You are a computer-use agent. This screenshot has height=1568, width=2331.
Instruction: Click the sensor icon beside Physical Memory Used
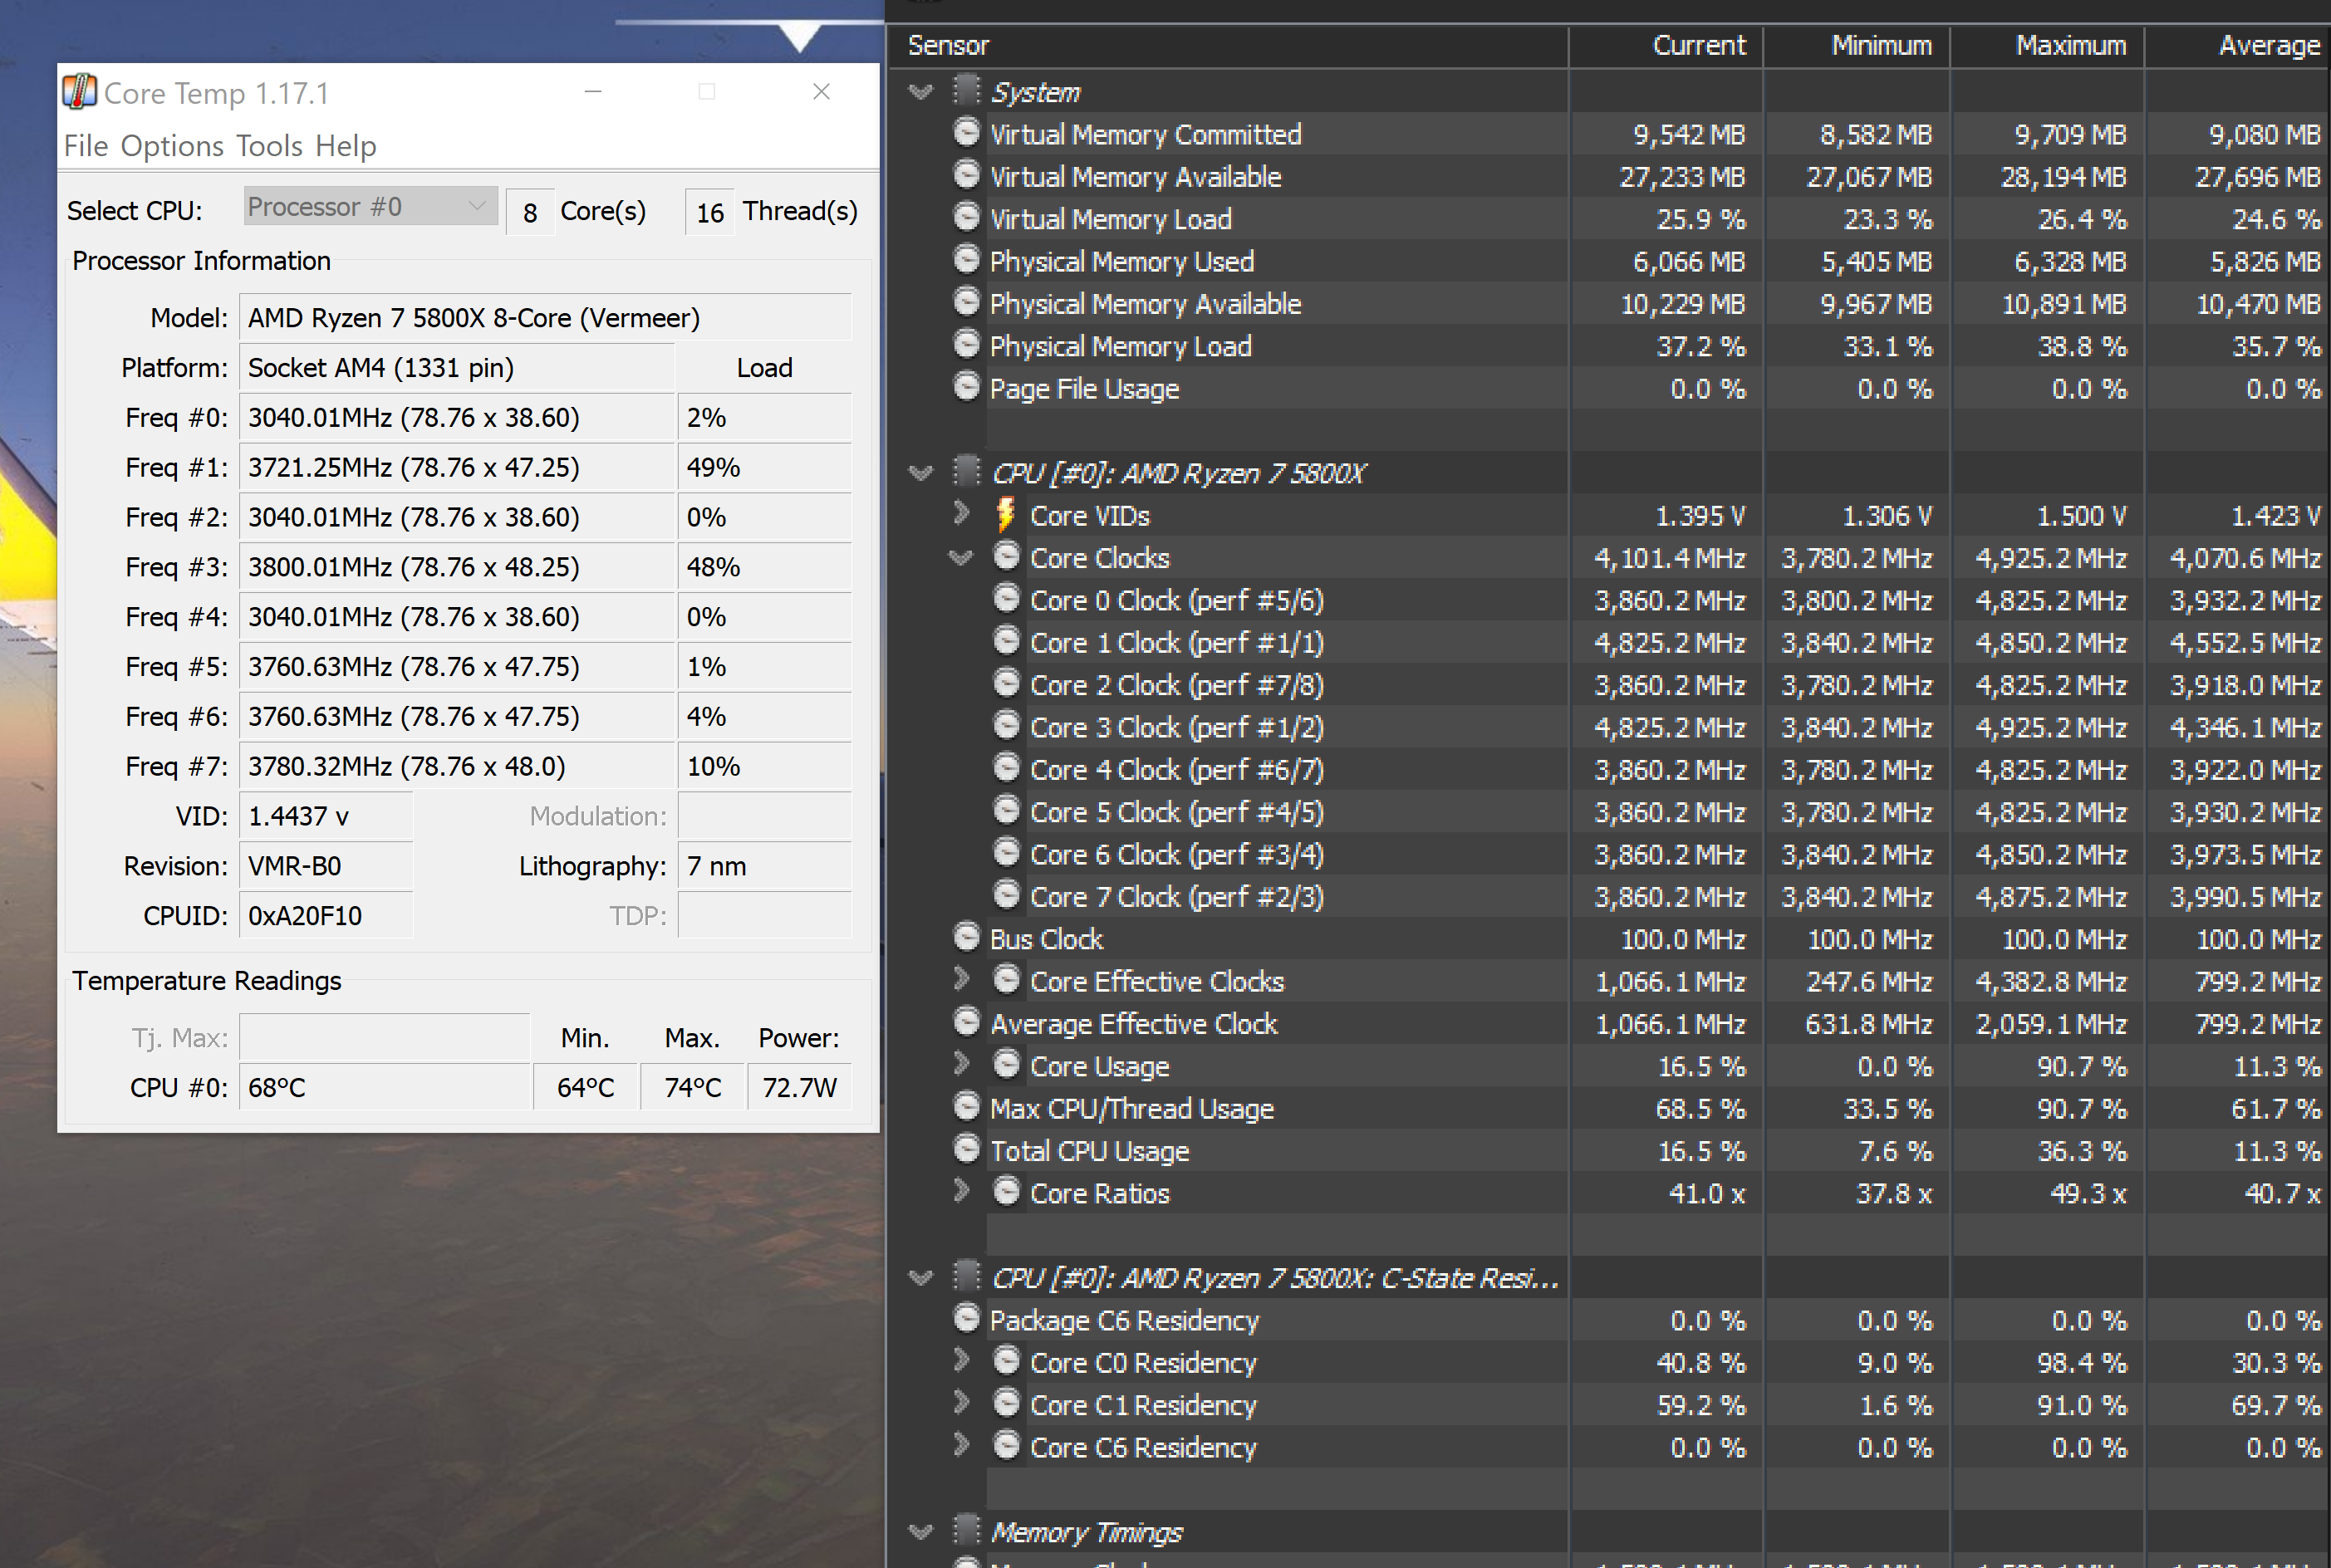click(966, 259)
